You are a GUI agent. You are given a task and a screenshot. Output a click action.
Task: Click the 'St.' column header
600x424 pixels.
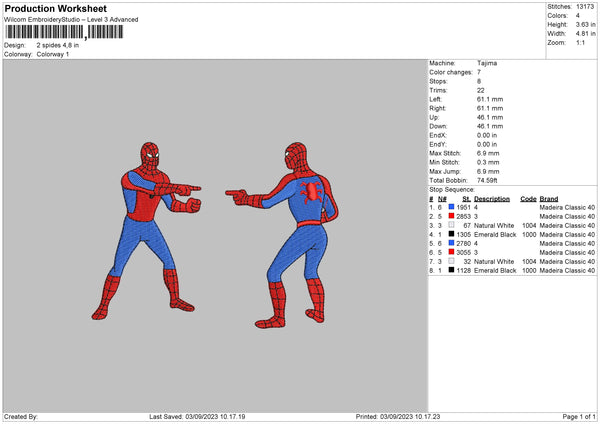pos(466,199)
